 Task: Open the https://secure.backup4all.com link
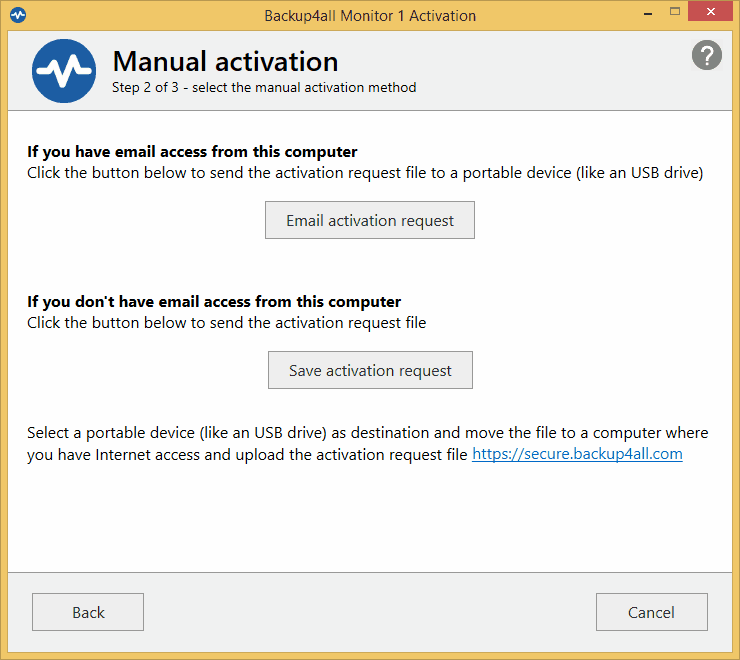[577, 454]
